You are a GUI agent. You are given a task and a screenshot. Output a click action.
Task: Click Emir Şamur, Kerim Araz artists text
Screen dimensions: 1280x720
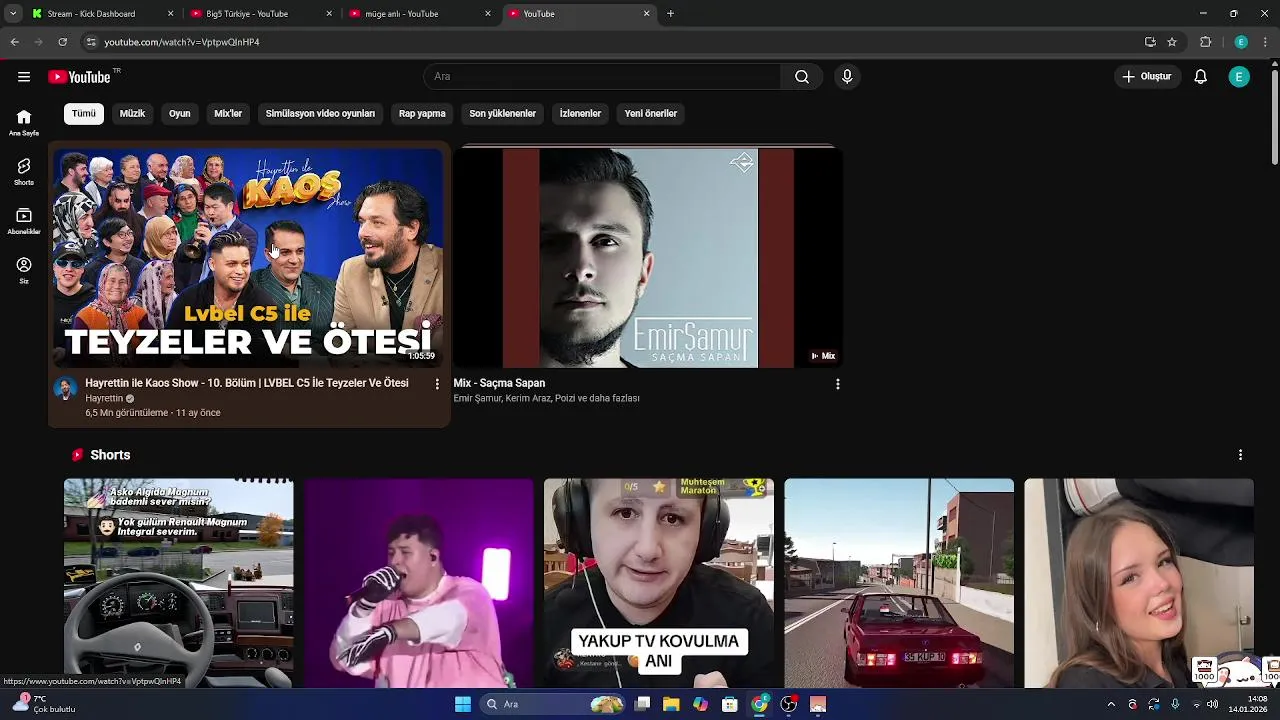[x=546, y=398]
